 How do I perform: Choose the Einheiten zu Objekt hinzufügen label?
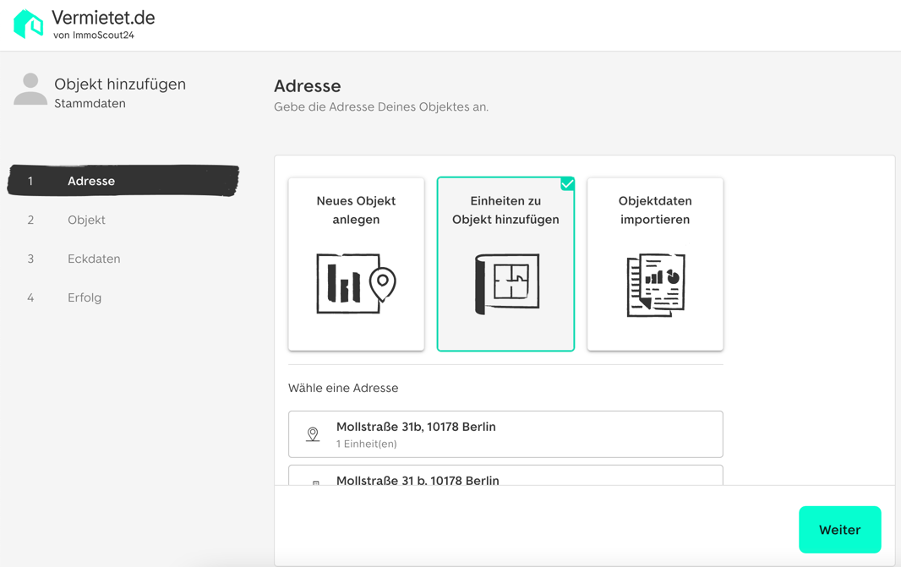[x=506, y=210]
